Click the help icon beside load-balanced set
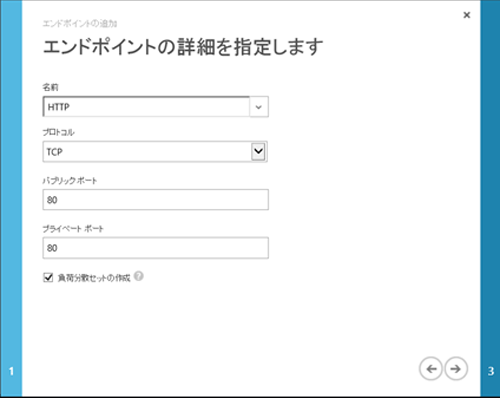 139,276
